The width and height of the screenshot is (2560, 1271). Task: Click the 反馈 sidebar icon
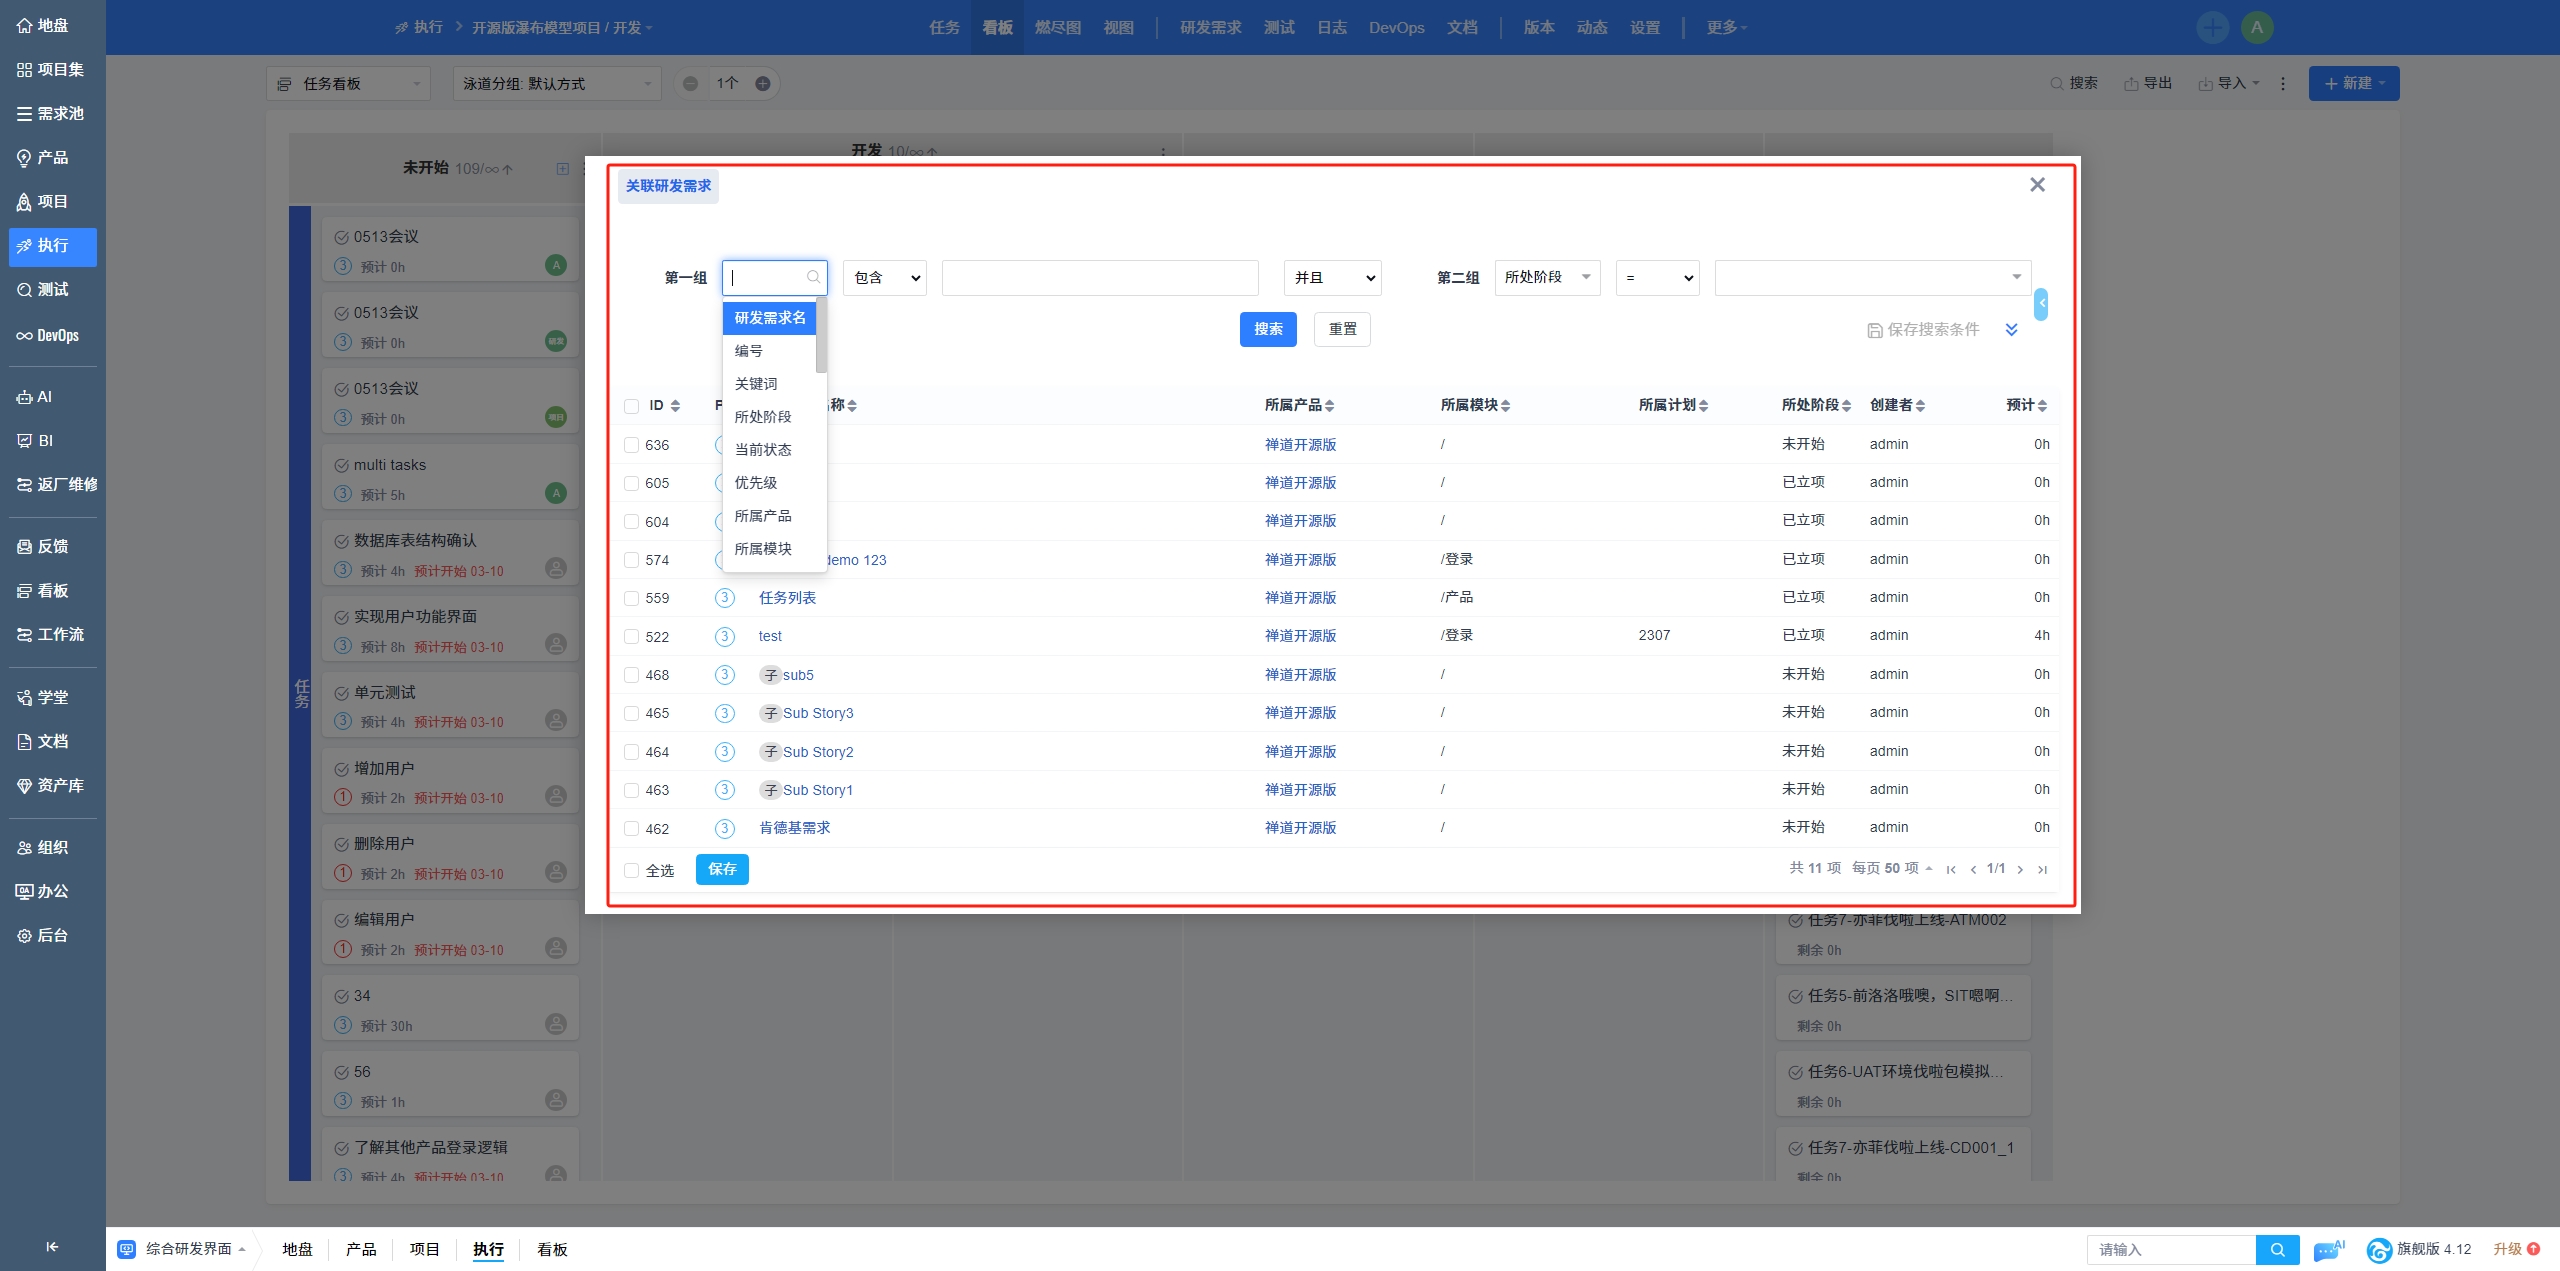click(x=25, y=547)
